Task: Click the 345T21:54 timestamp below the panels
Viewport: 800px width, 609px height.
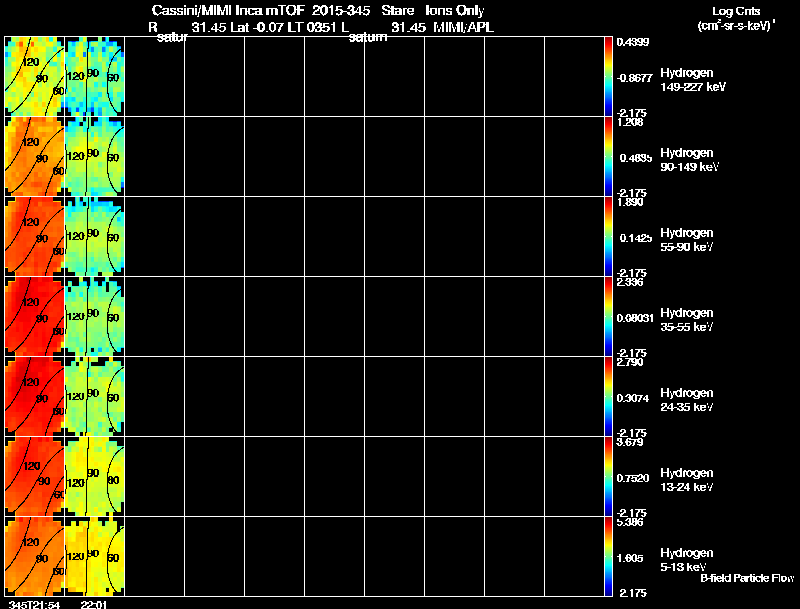Action: tap(34, 605)
